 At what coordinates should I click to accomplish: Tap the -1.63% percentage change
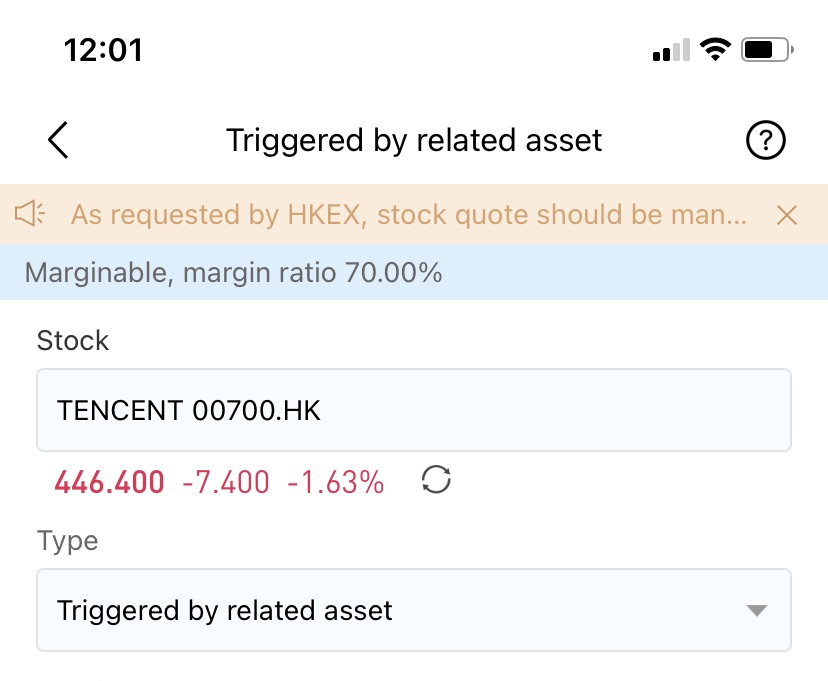(x=335, y=482)
